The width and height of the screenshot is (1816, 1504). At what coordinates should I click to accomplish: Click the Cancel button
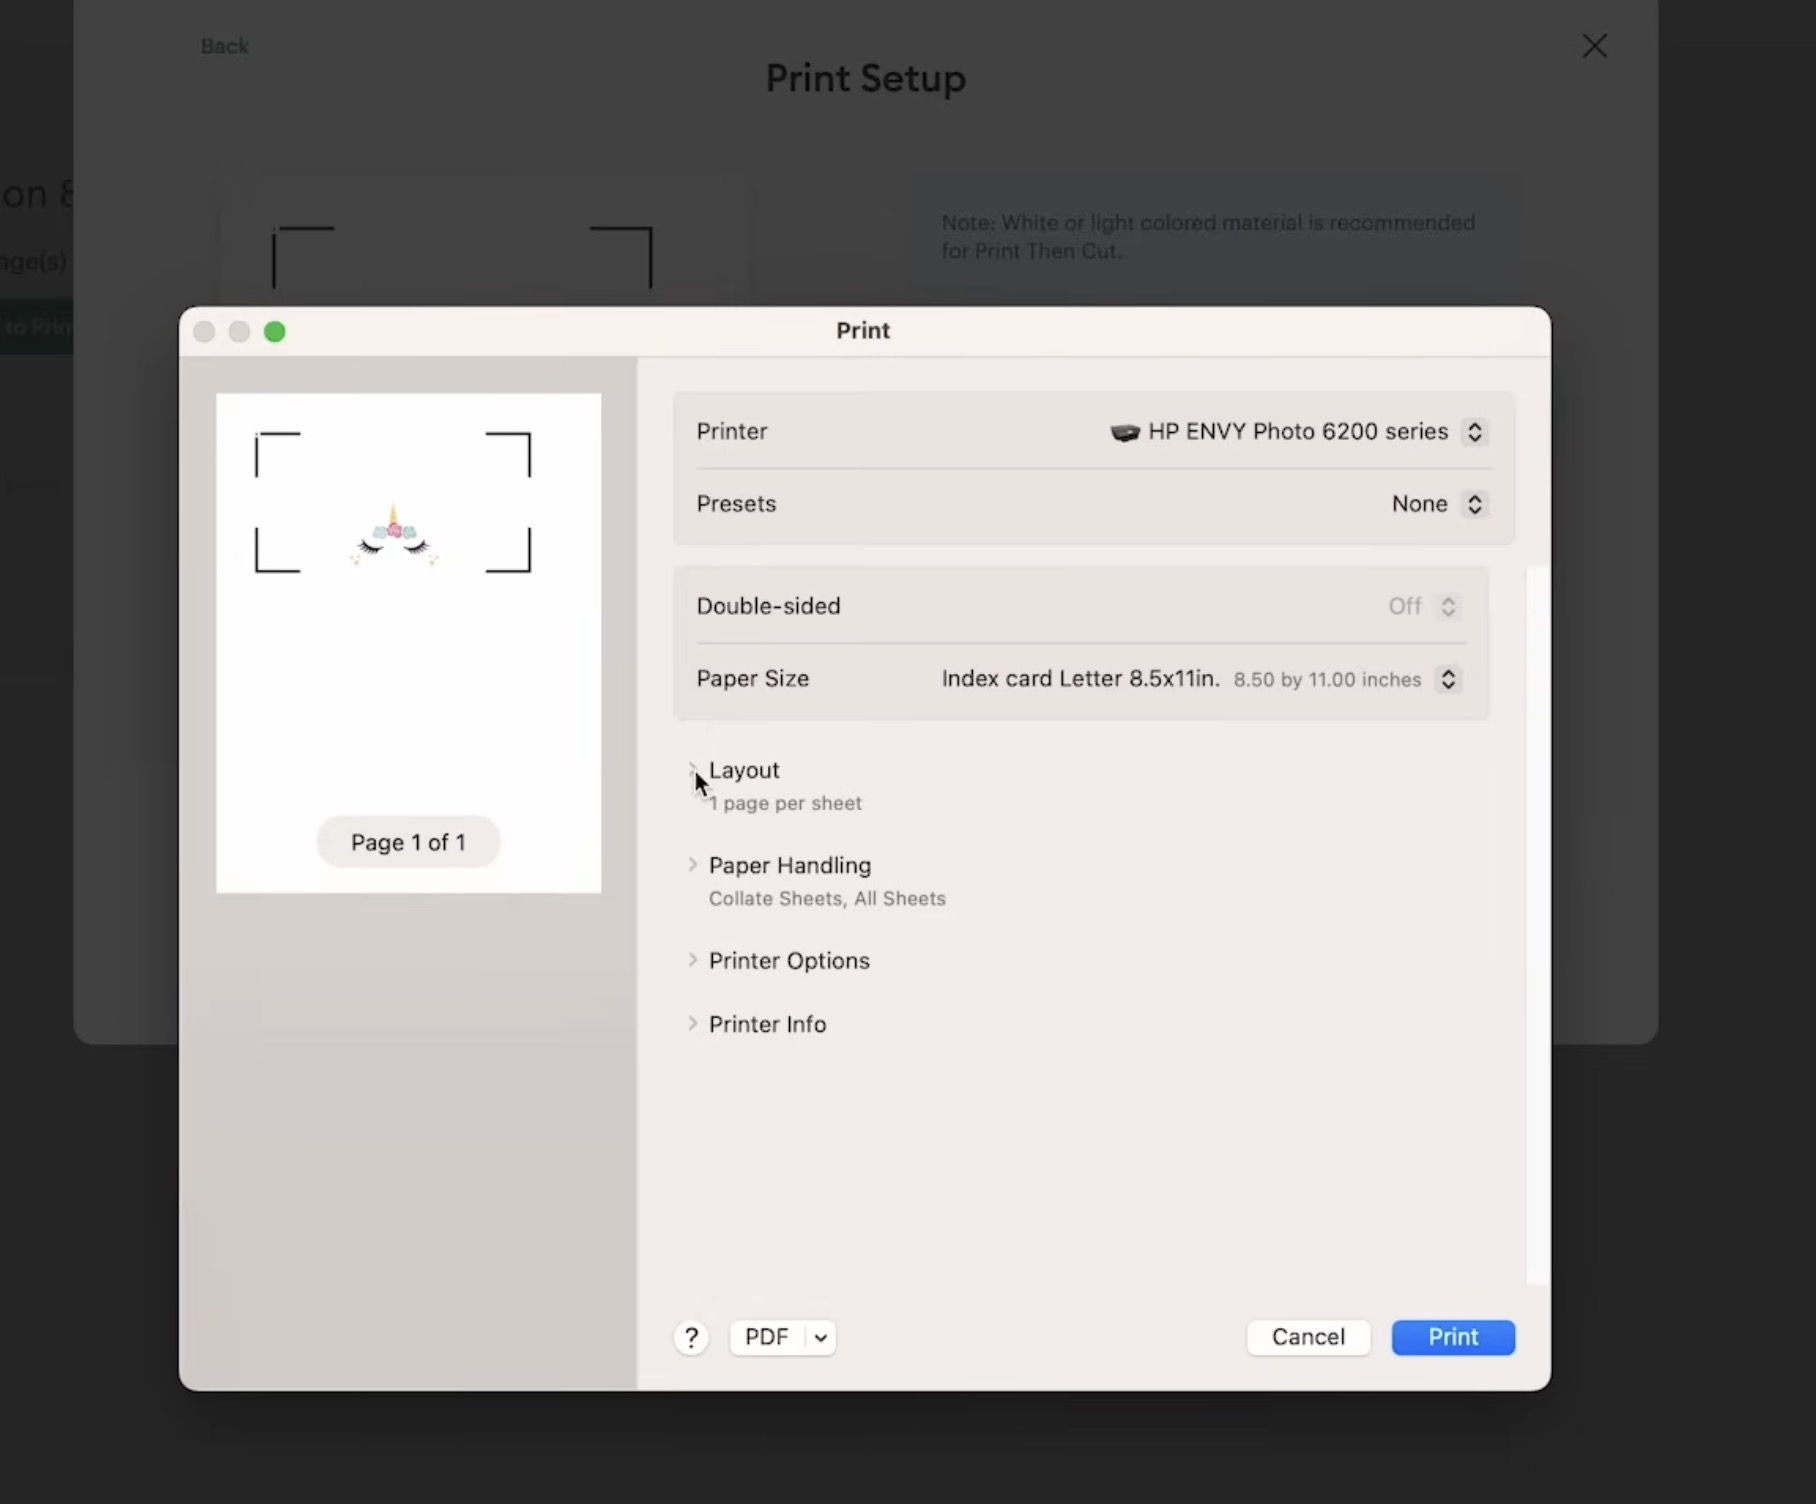tap(1308, 1337)
